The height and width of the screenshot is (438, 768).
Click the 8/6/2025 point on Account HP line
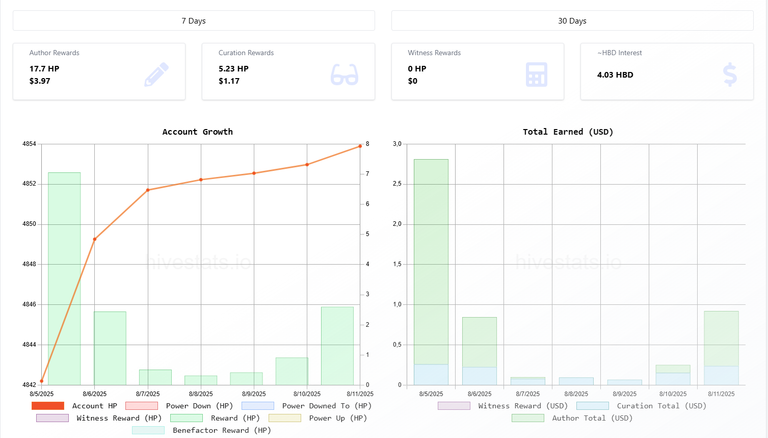(x=95, y=240)
